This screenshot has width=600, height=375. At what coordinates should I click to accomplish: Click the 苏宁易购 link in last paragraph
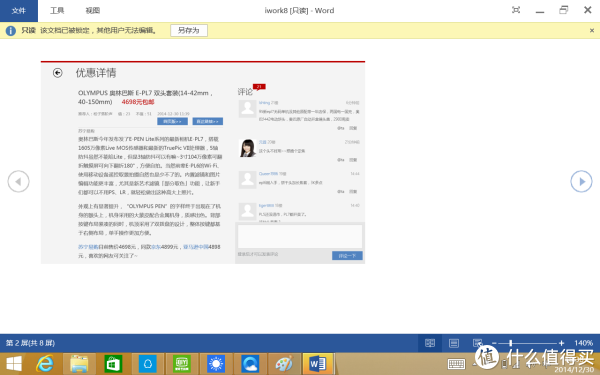88,247
